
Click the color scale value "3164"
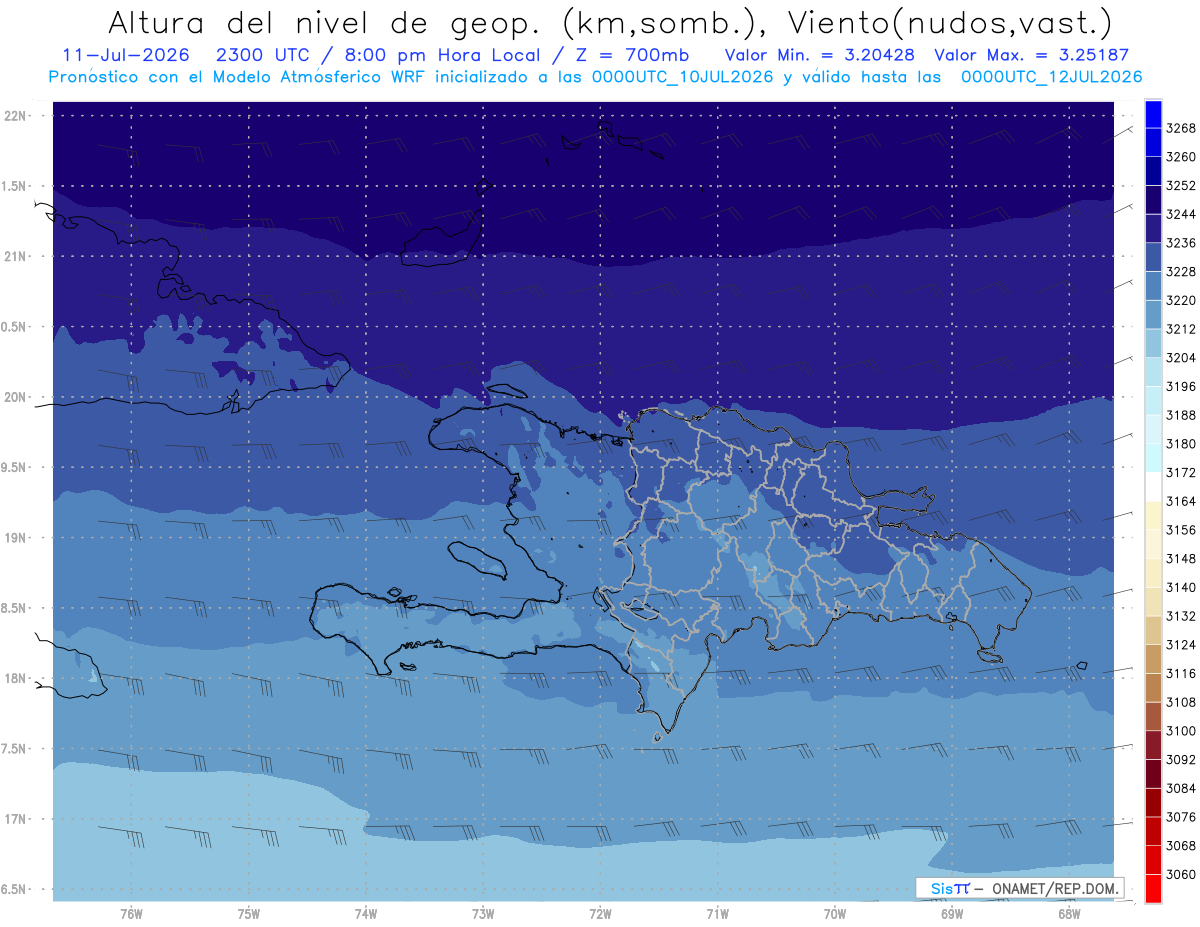1181,501
